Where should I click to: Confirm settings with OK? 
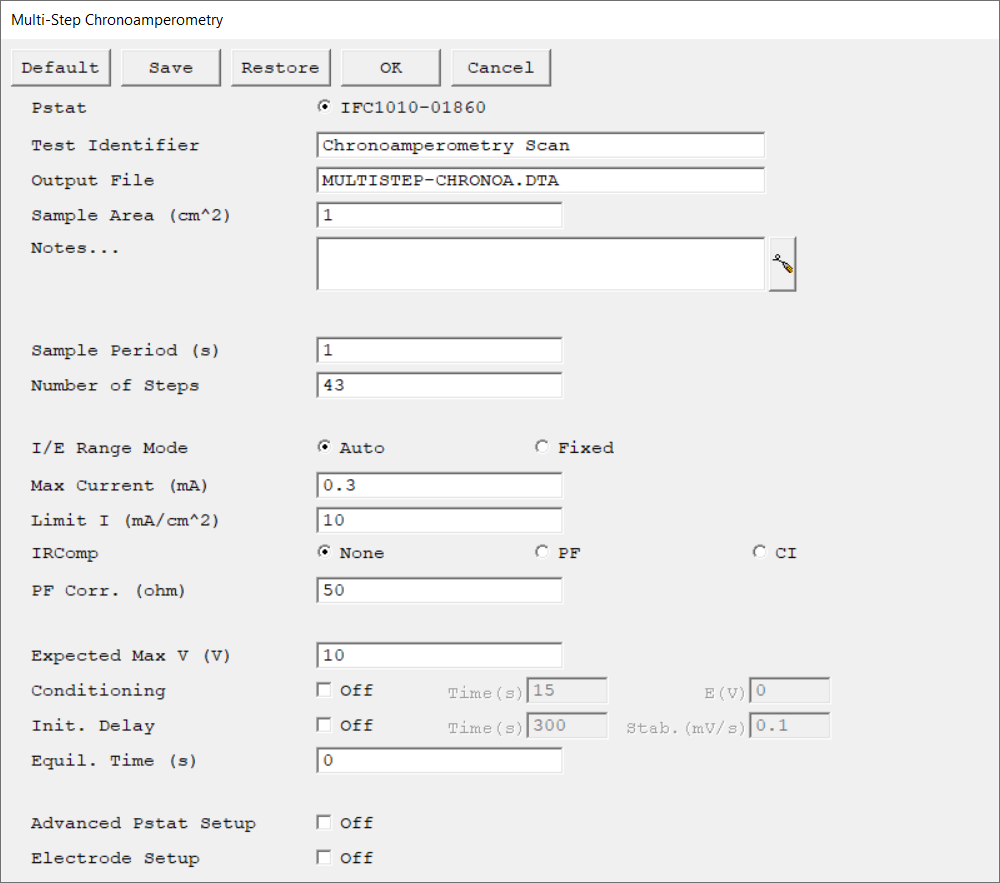click(x=391, y=68)
